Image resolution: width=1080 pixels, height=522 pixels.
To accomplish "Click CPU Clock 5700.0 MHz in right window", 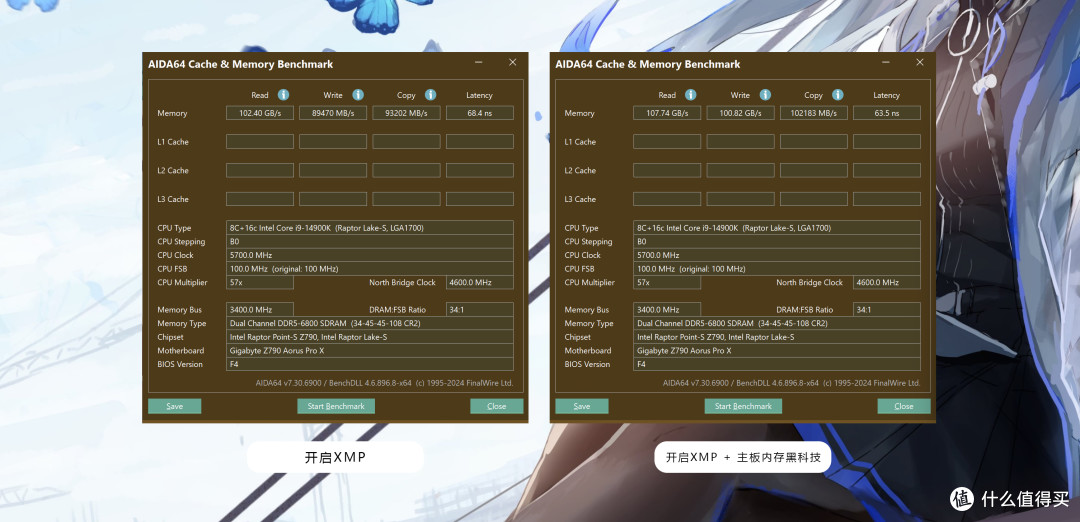I will coord(777,255).
